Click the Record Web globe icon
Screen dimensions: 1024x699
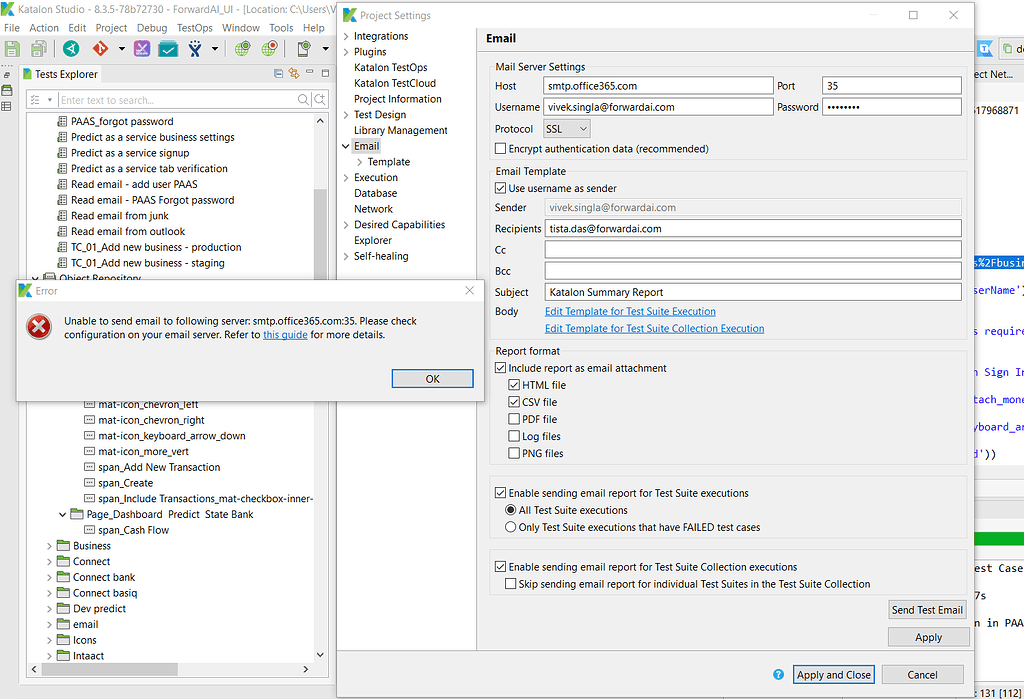[x=271, y=47]
